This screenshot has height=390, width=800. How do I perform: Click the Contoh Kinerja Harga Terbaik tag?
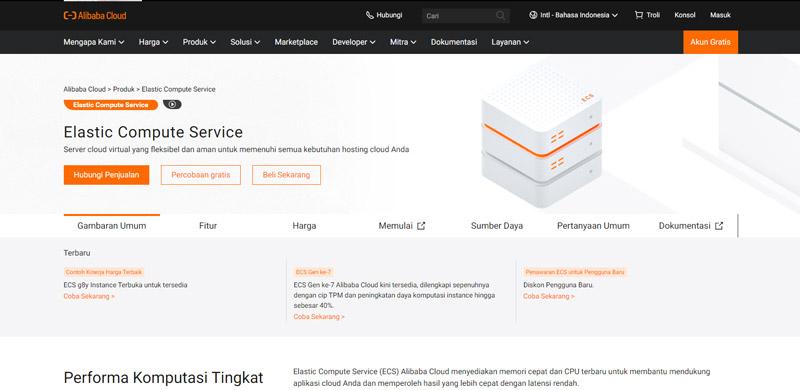104,272
